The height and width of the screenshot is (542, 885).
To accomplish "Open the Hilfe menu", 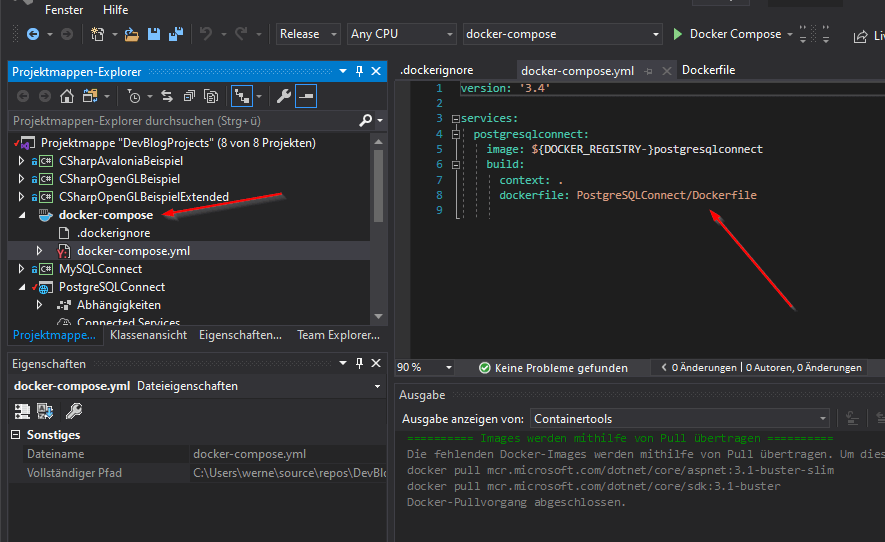I will point(115,10).
